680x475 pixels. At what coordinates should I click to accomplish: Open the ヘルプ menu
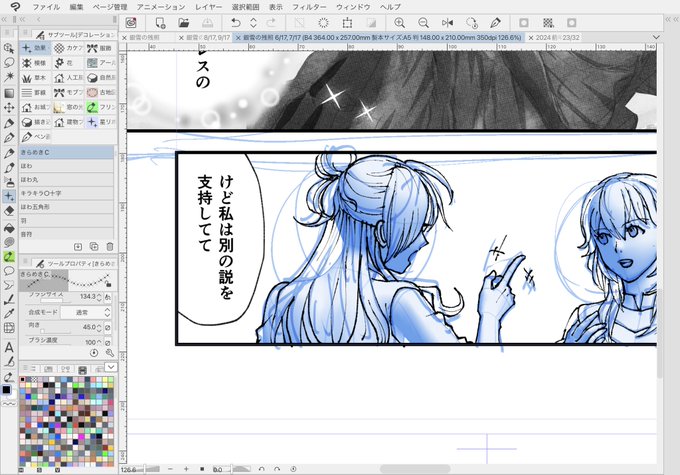click(390, 7)
